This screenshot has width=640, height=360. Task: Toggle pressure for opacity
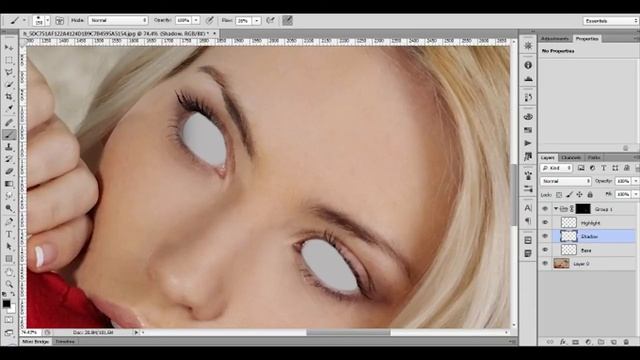tap(209, 20)
